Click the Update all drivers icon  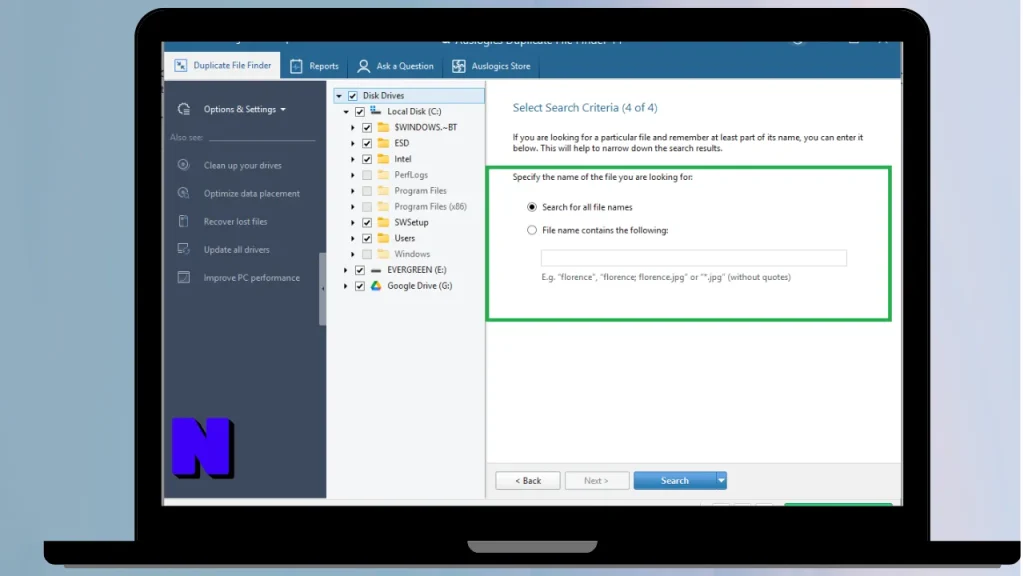[184, 249]
